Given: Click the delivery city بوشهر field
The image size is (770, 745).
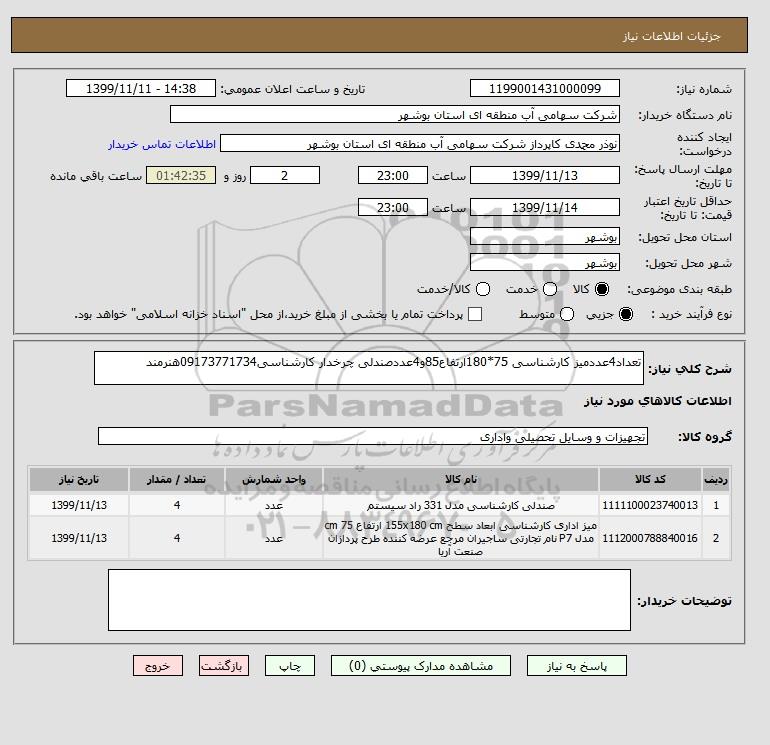Looking at the screenshot, I should [x=545, y=263].
